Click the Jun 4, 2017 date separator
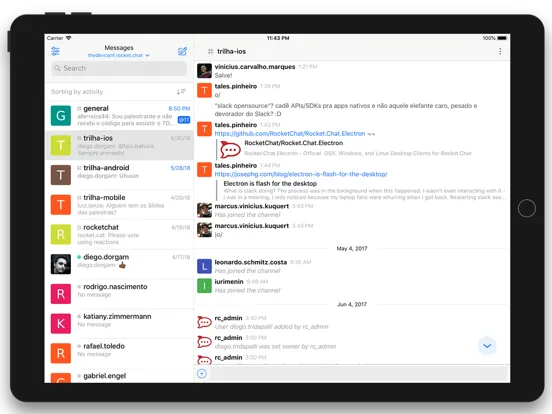Viewport: 552px width, 414px height. click(x=352, y=304)
